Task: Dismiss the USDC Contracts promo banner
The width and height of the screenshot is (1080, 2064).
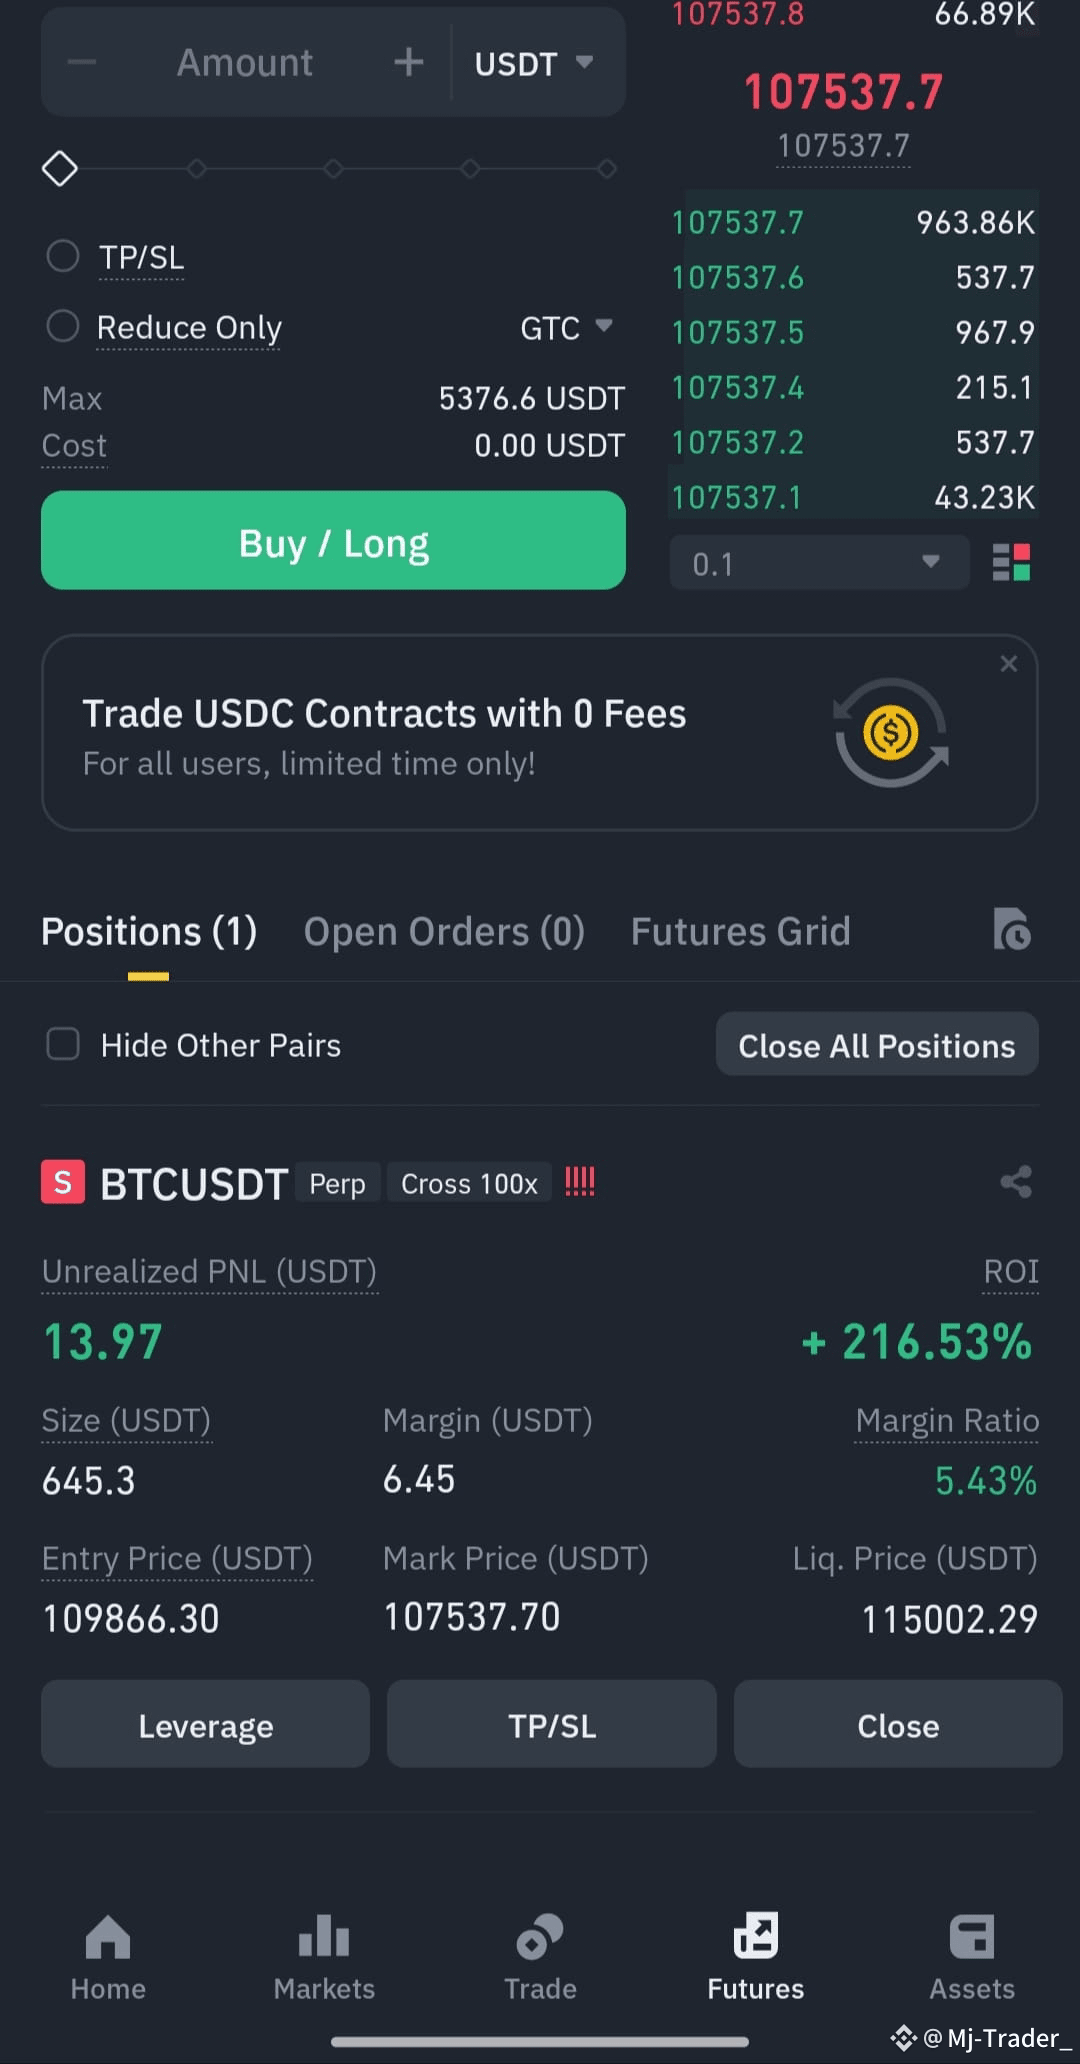Action: point(1009,663)
